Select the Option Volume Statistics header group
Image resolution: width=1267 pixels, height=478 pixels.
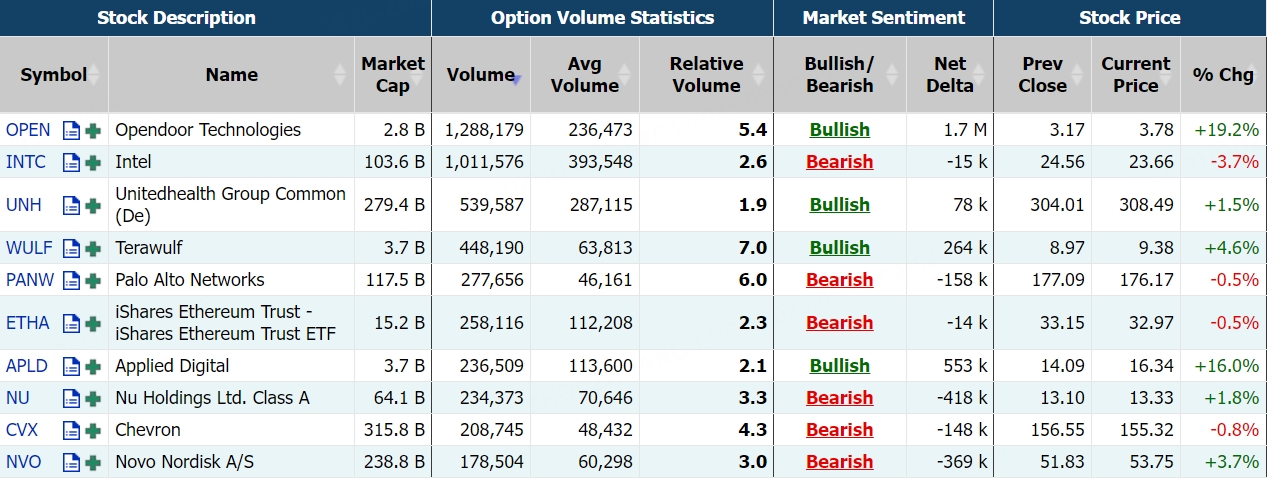point(602,18)
